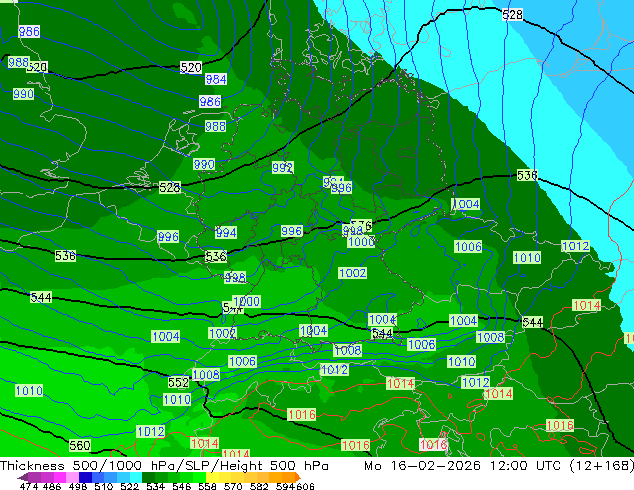Screen dimensions: 634x490
Task: Click the black 560 height contour label
Action: point(80,446)
